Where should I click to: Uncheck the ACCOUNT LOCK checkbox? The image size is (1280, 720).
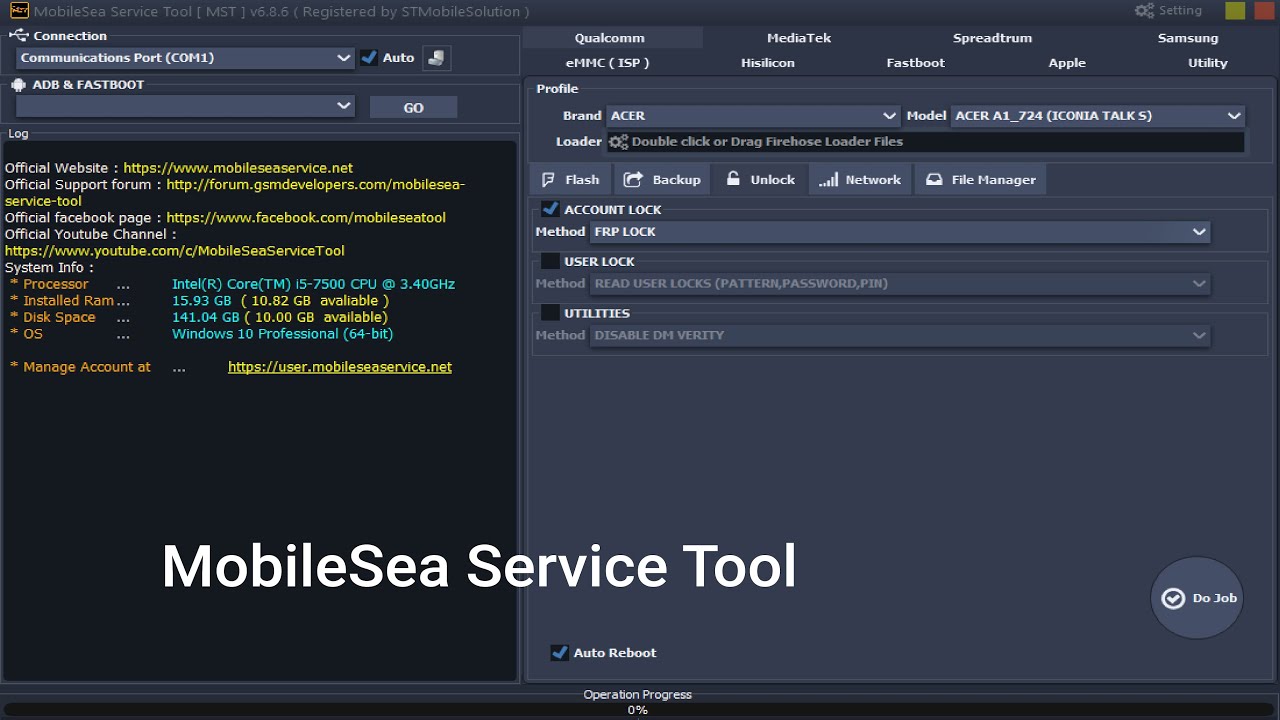pyautogui.click(x=550, y=209)
